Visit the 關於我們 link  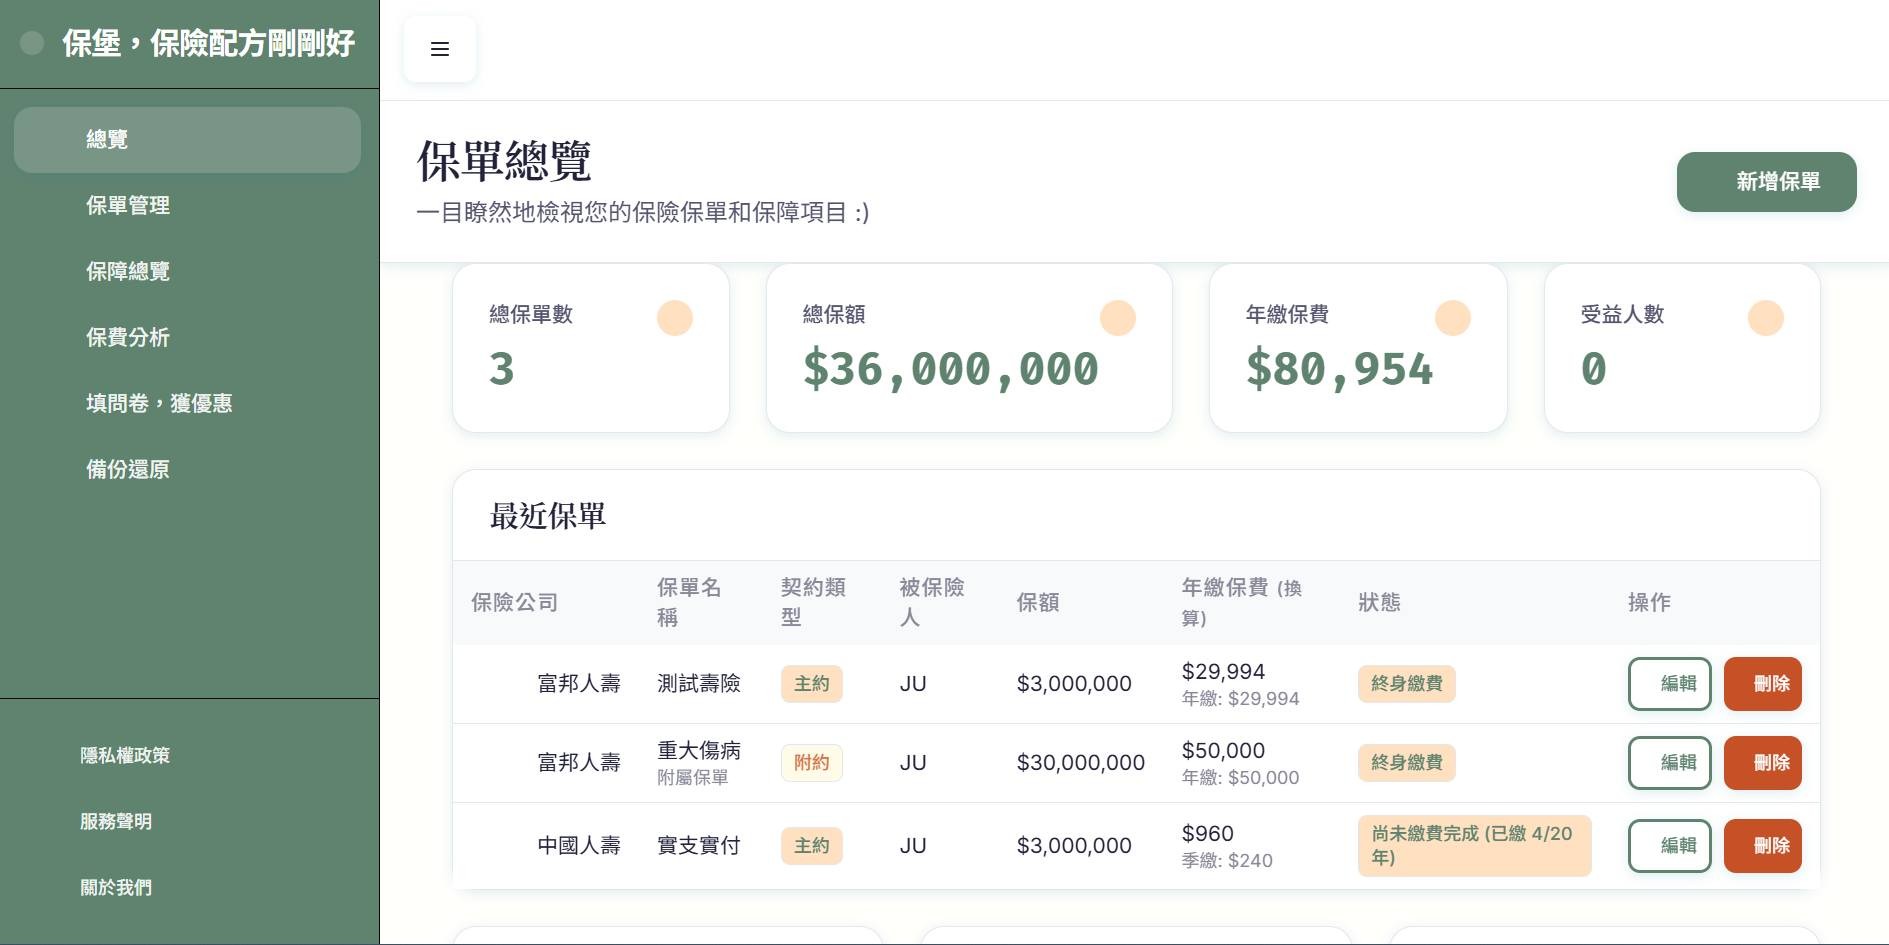116,888
